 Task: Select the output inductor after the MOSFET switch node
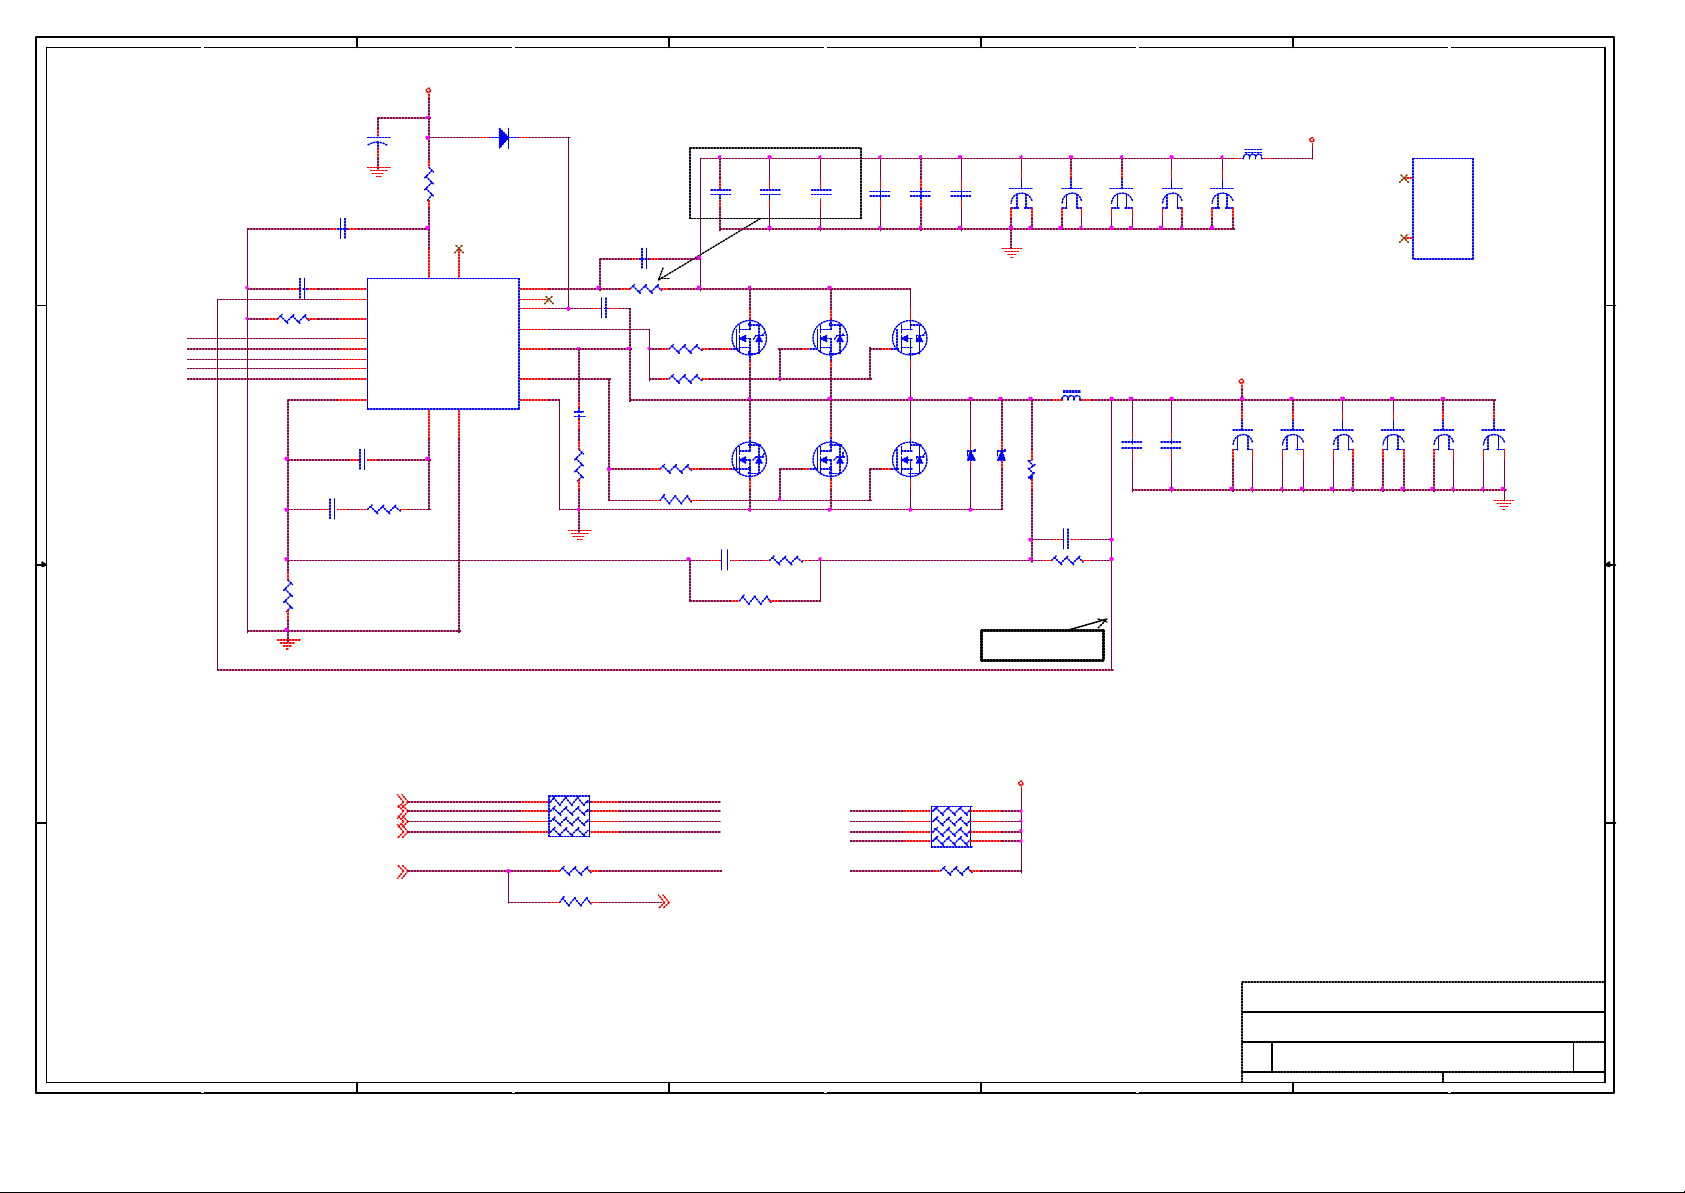coord(1071,396)
